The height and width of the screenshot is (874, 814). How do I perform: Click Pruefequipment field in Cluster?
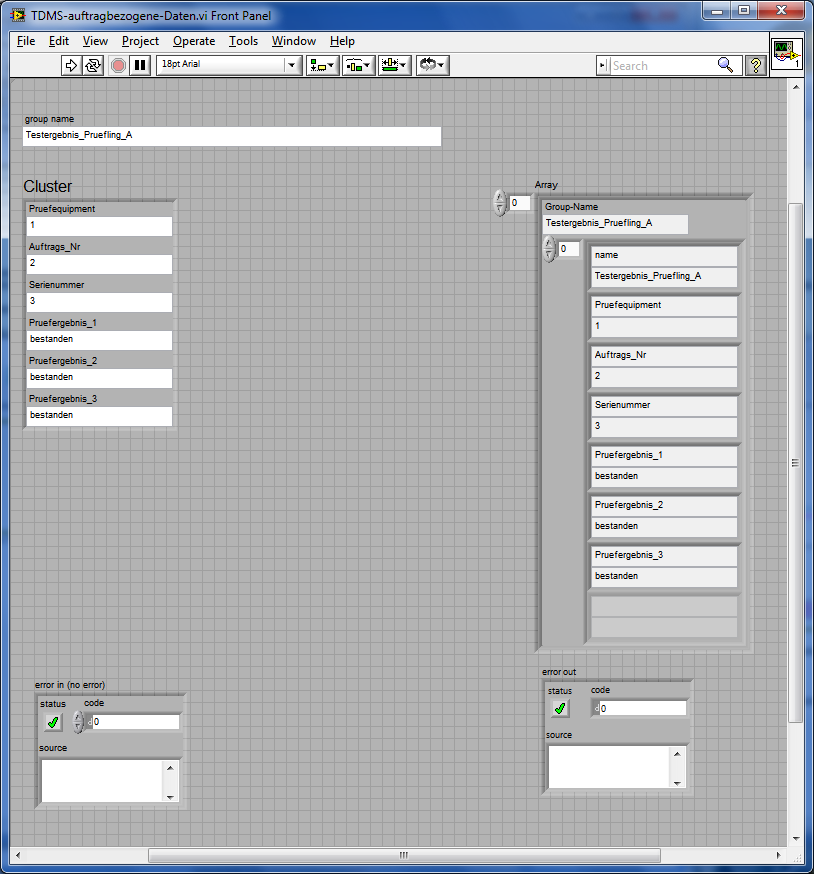(x=99, y=226)
